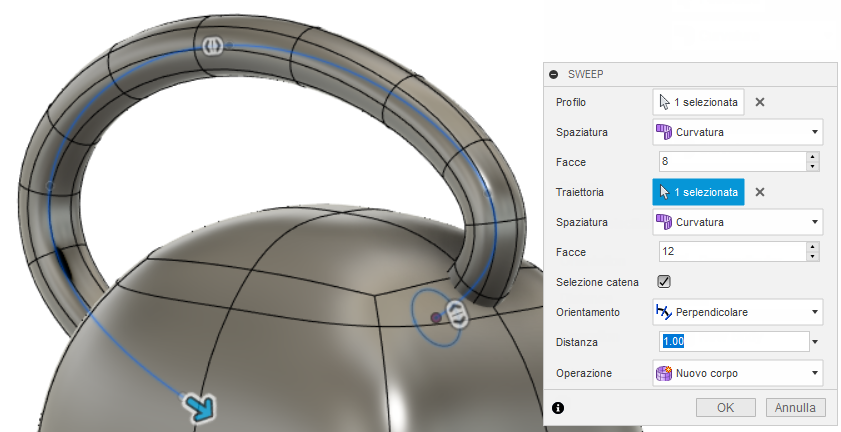This screenshot has height=432, width=841.
Task: Click the Orientamento label
Action: coord(588,312)
